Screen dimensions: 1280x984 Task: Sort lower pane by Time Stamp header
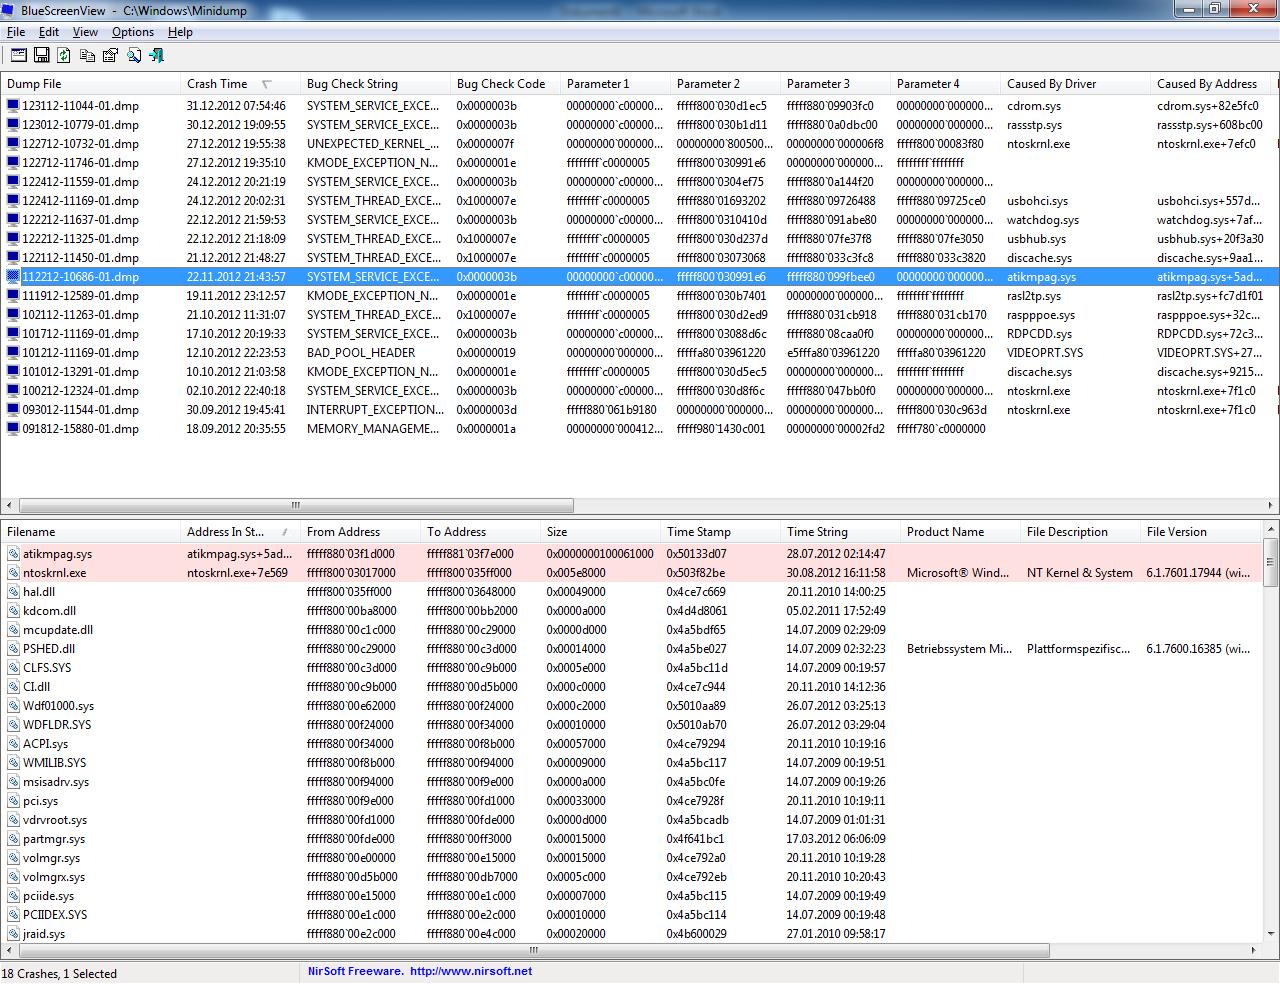pyautogui.click(x=720, y=532)
